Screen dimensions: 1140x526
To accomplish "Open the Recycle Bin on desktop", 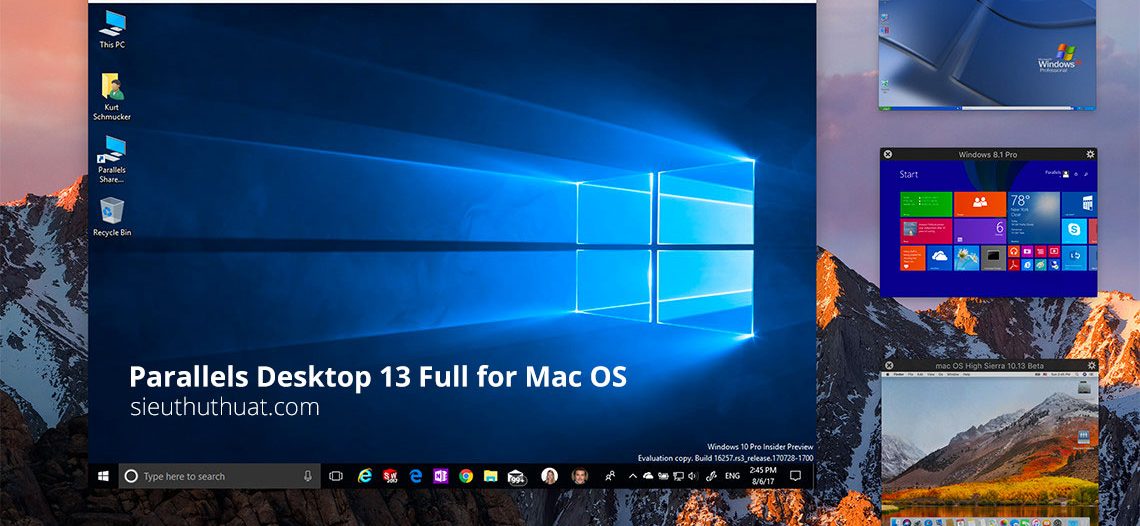I will (x=112, y=217).
